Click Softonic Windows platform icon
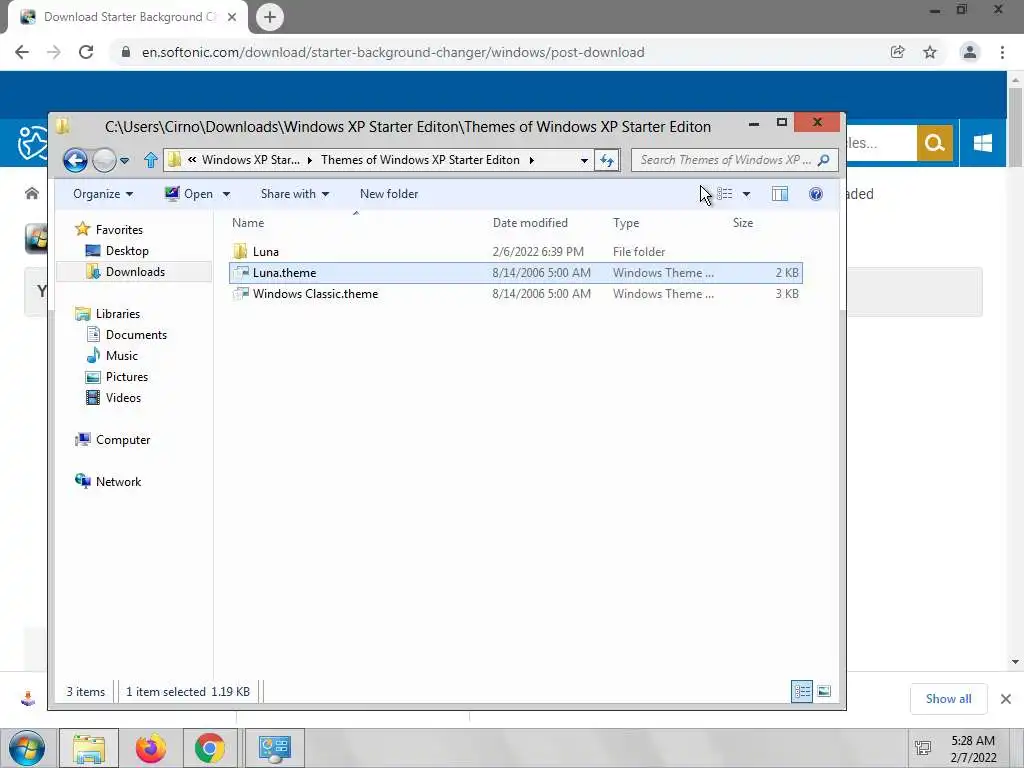Image resolution: width=1024 pixels, height=768 pixels. click(x=982, y=142)
